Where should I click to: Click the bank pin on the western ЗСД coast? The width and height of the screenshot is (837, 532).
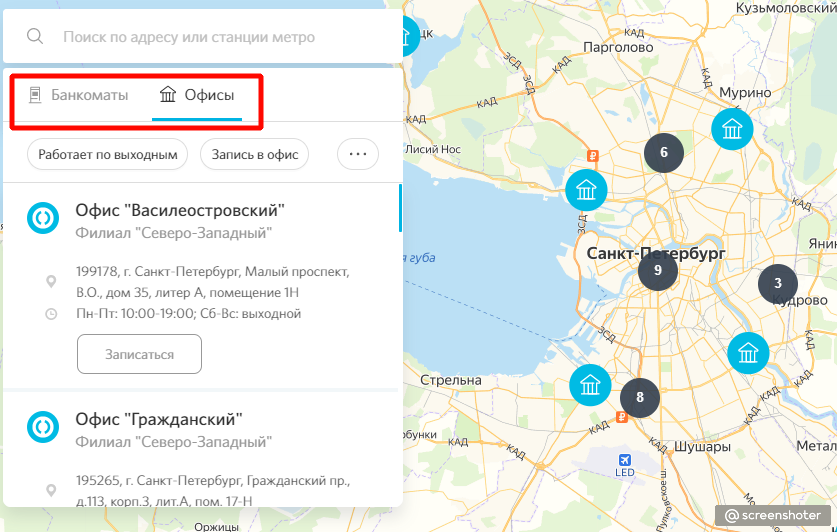[586, 189]
